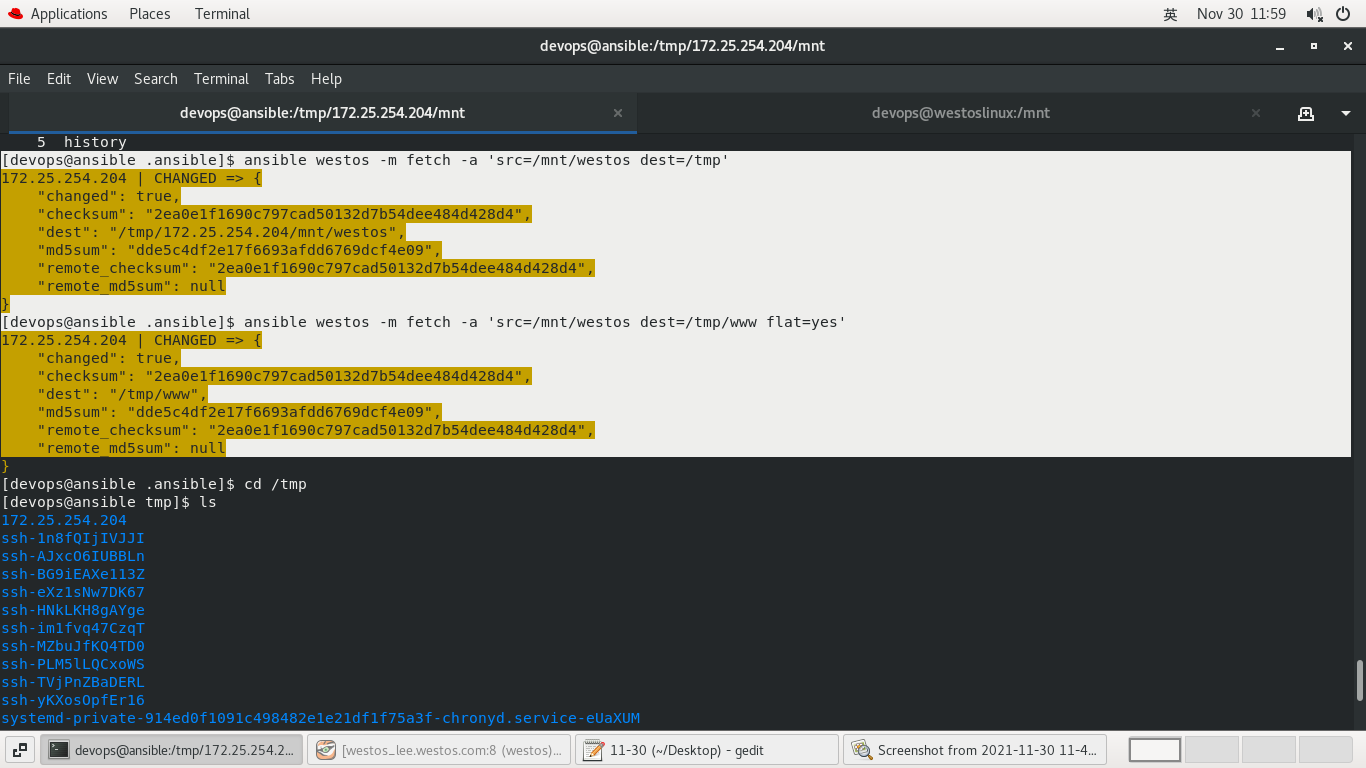Click the input method indicator 英
This screenshot has height=768, width=1366.
point(1170,14)
